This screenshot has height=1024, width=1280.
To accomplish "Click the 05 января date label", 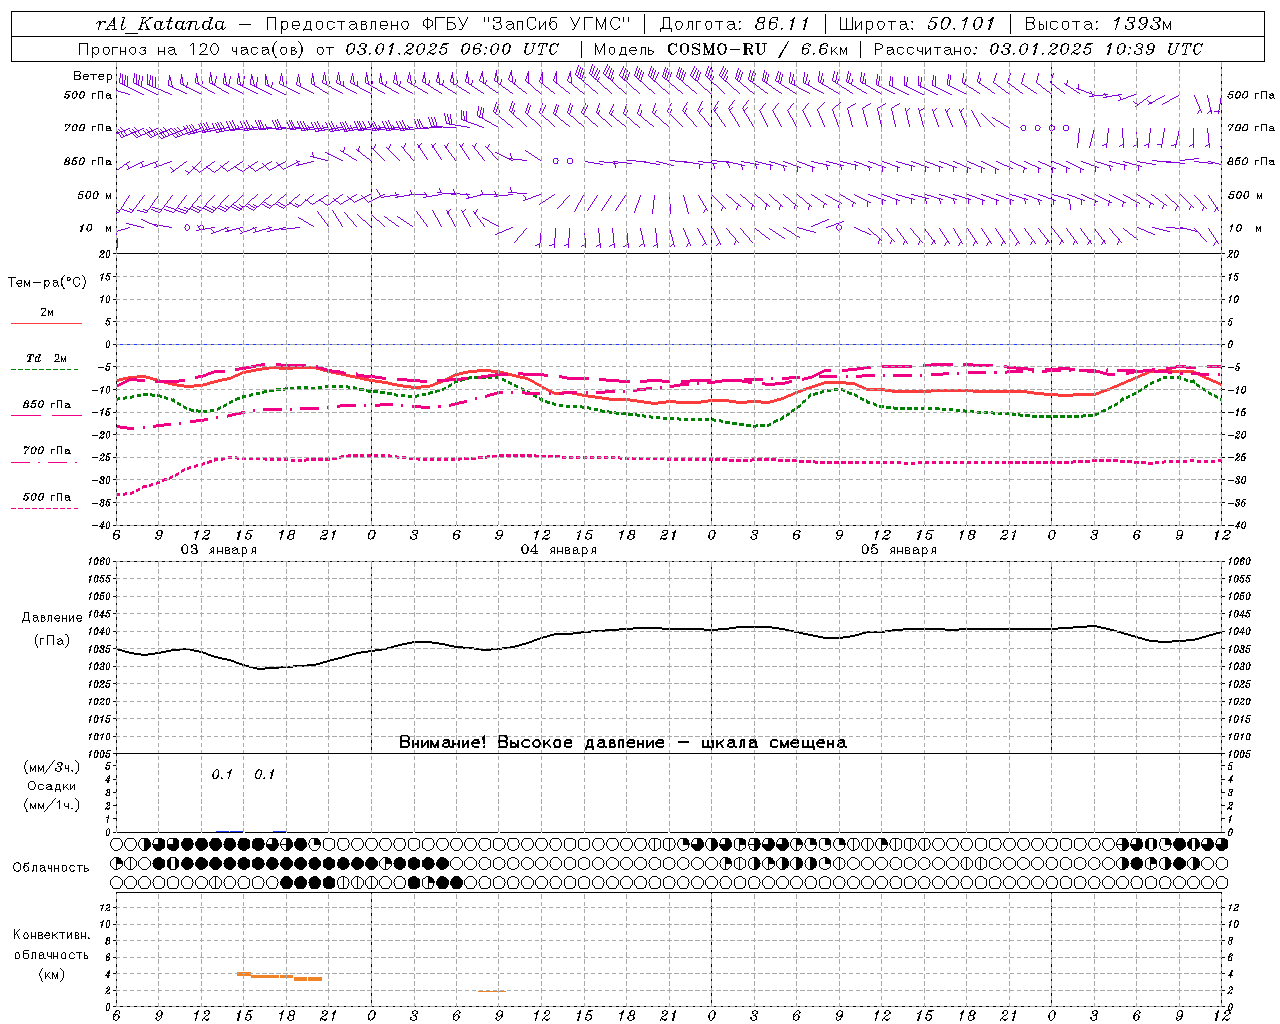I will pos(899,550).
